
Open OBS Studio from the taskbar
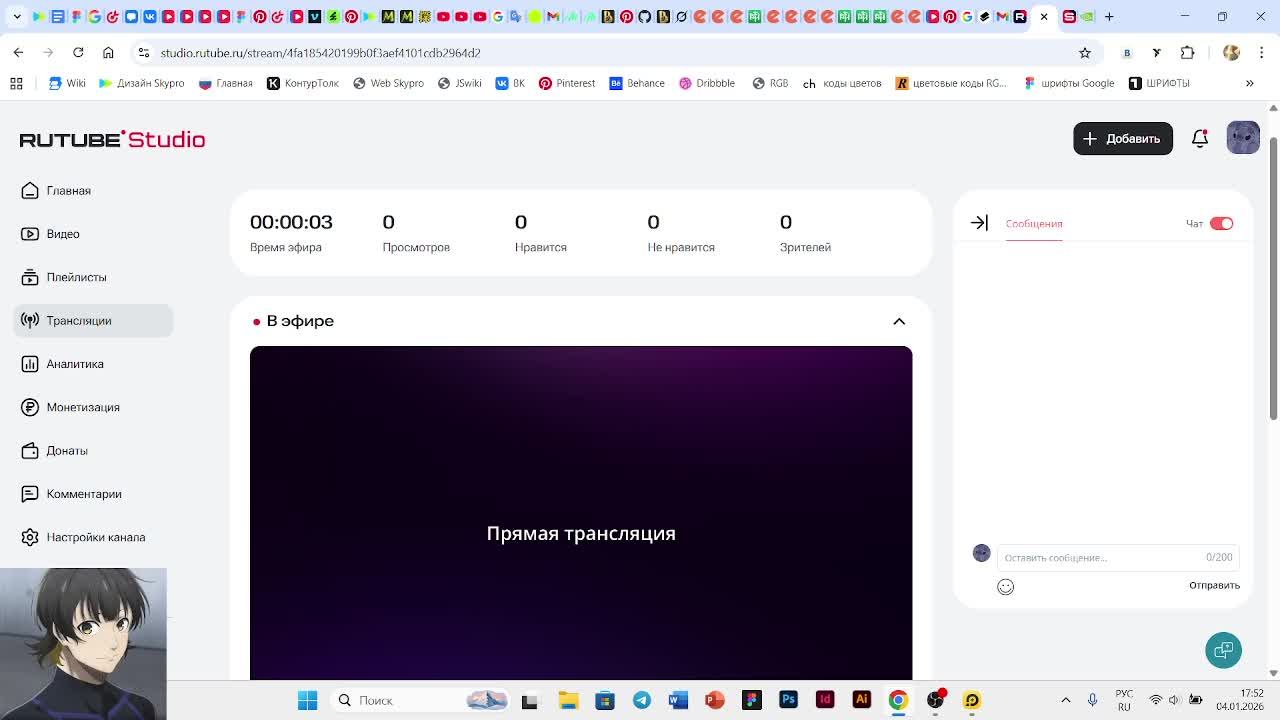pyautogui.click(x=935, y=700)
